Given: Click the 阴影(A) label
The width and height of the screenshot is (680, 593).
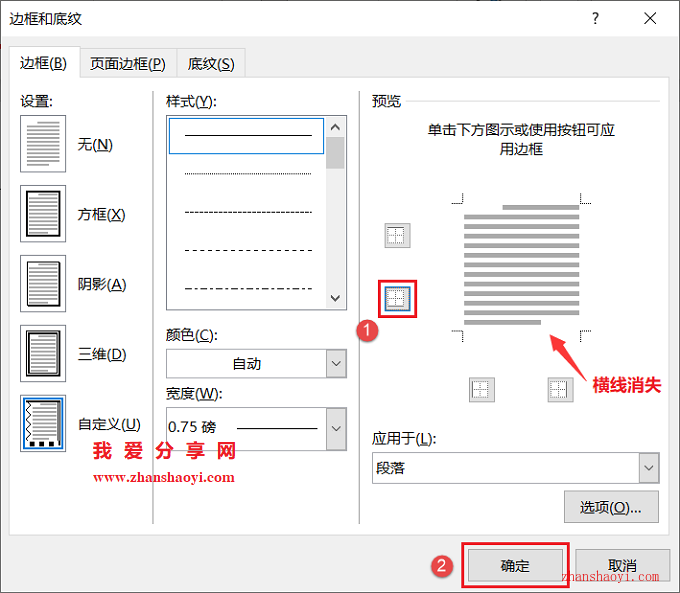Looking at the screenshot, I should (102, 284).
